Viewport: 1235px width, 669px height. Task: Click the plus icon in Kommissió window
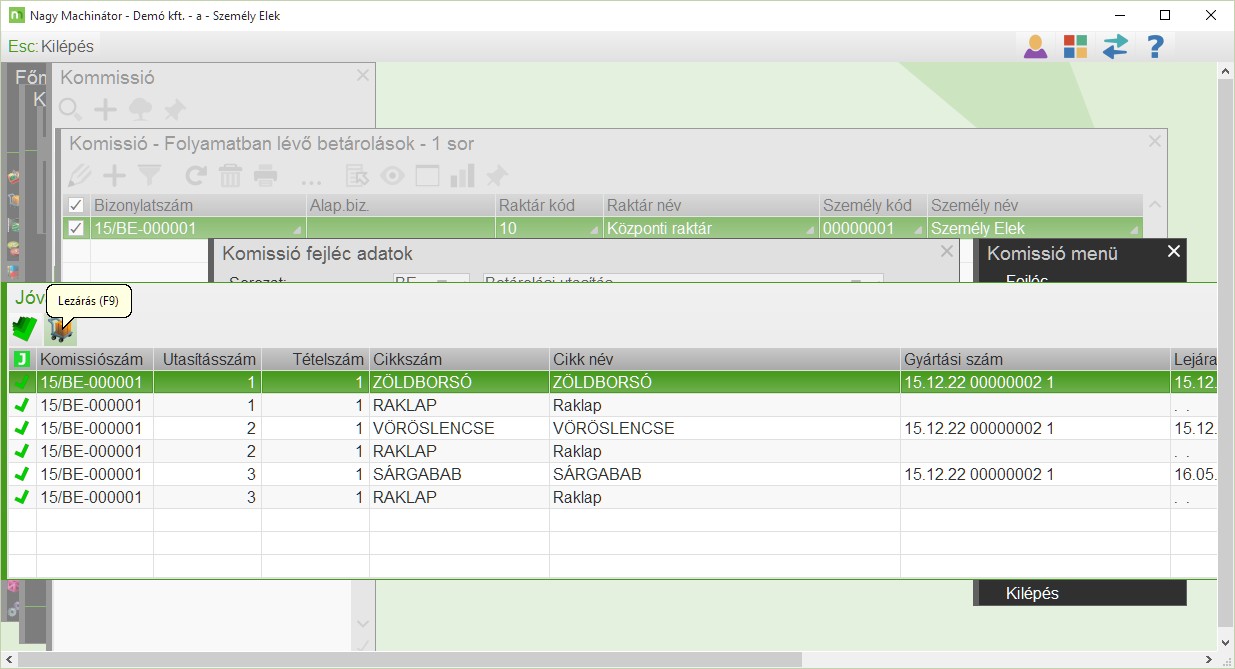(x=105, y=109)
